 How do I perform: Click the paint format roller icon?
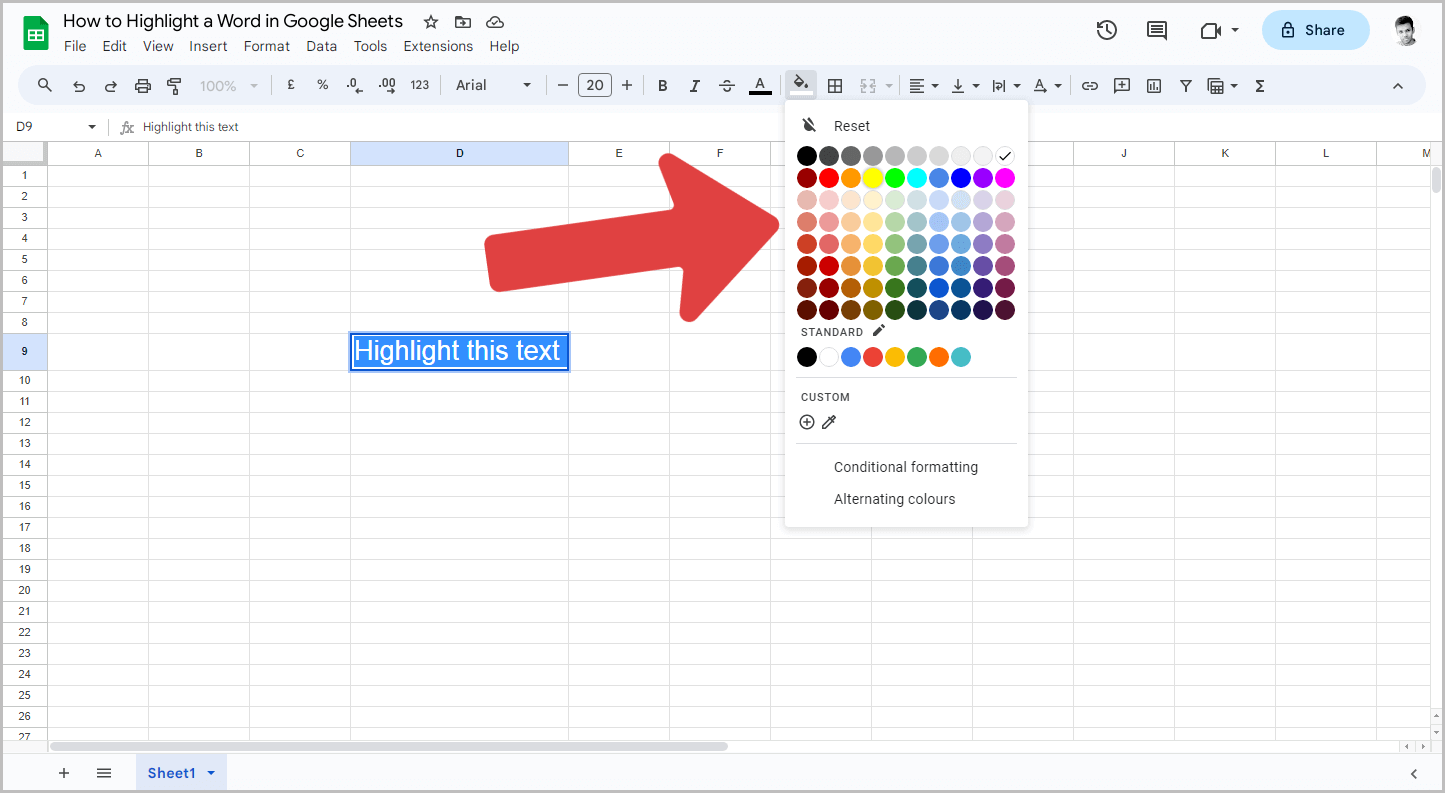[x=175, y=86]
